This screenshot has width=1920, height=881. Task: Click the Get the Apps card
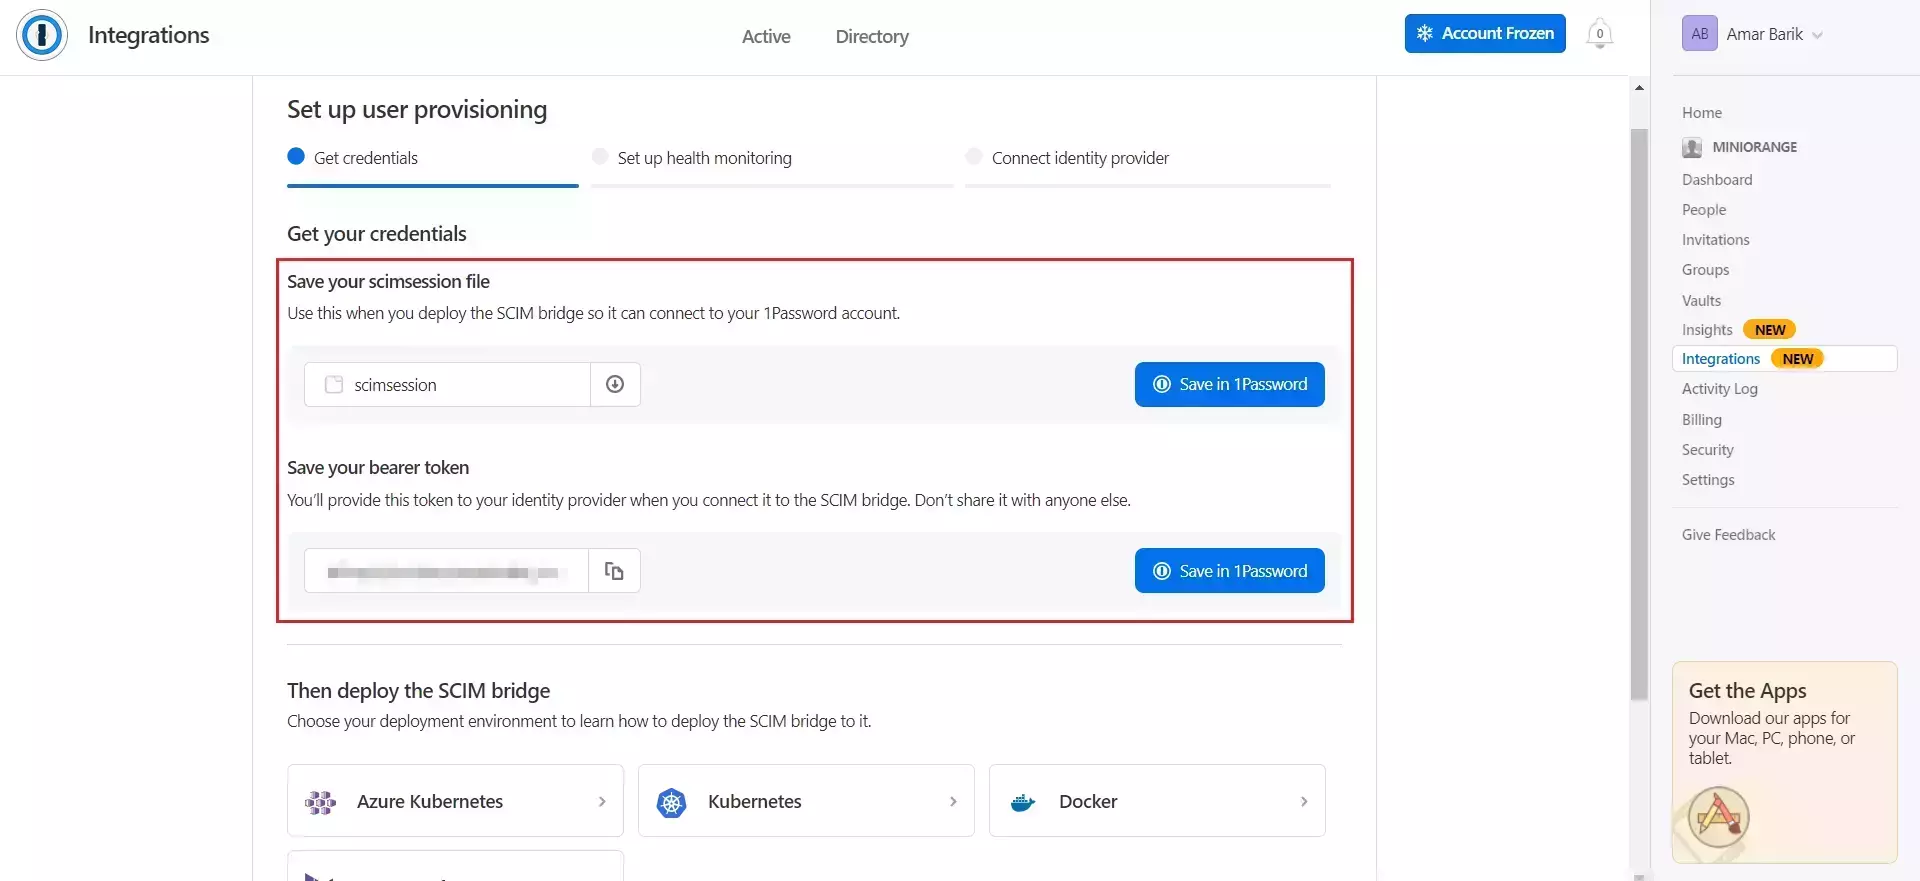pyautogui.click(x=1784, y=762)
